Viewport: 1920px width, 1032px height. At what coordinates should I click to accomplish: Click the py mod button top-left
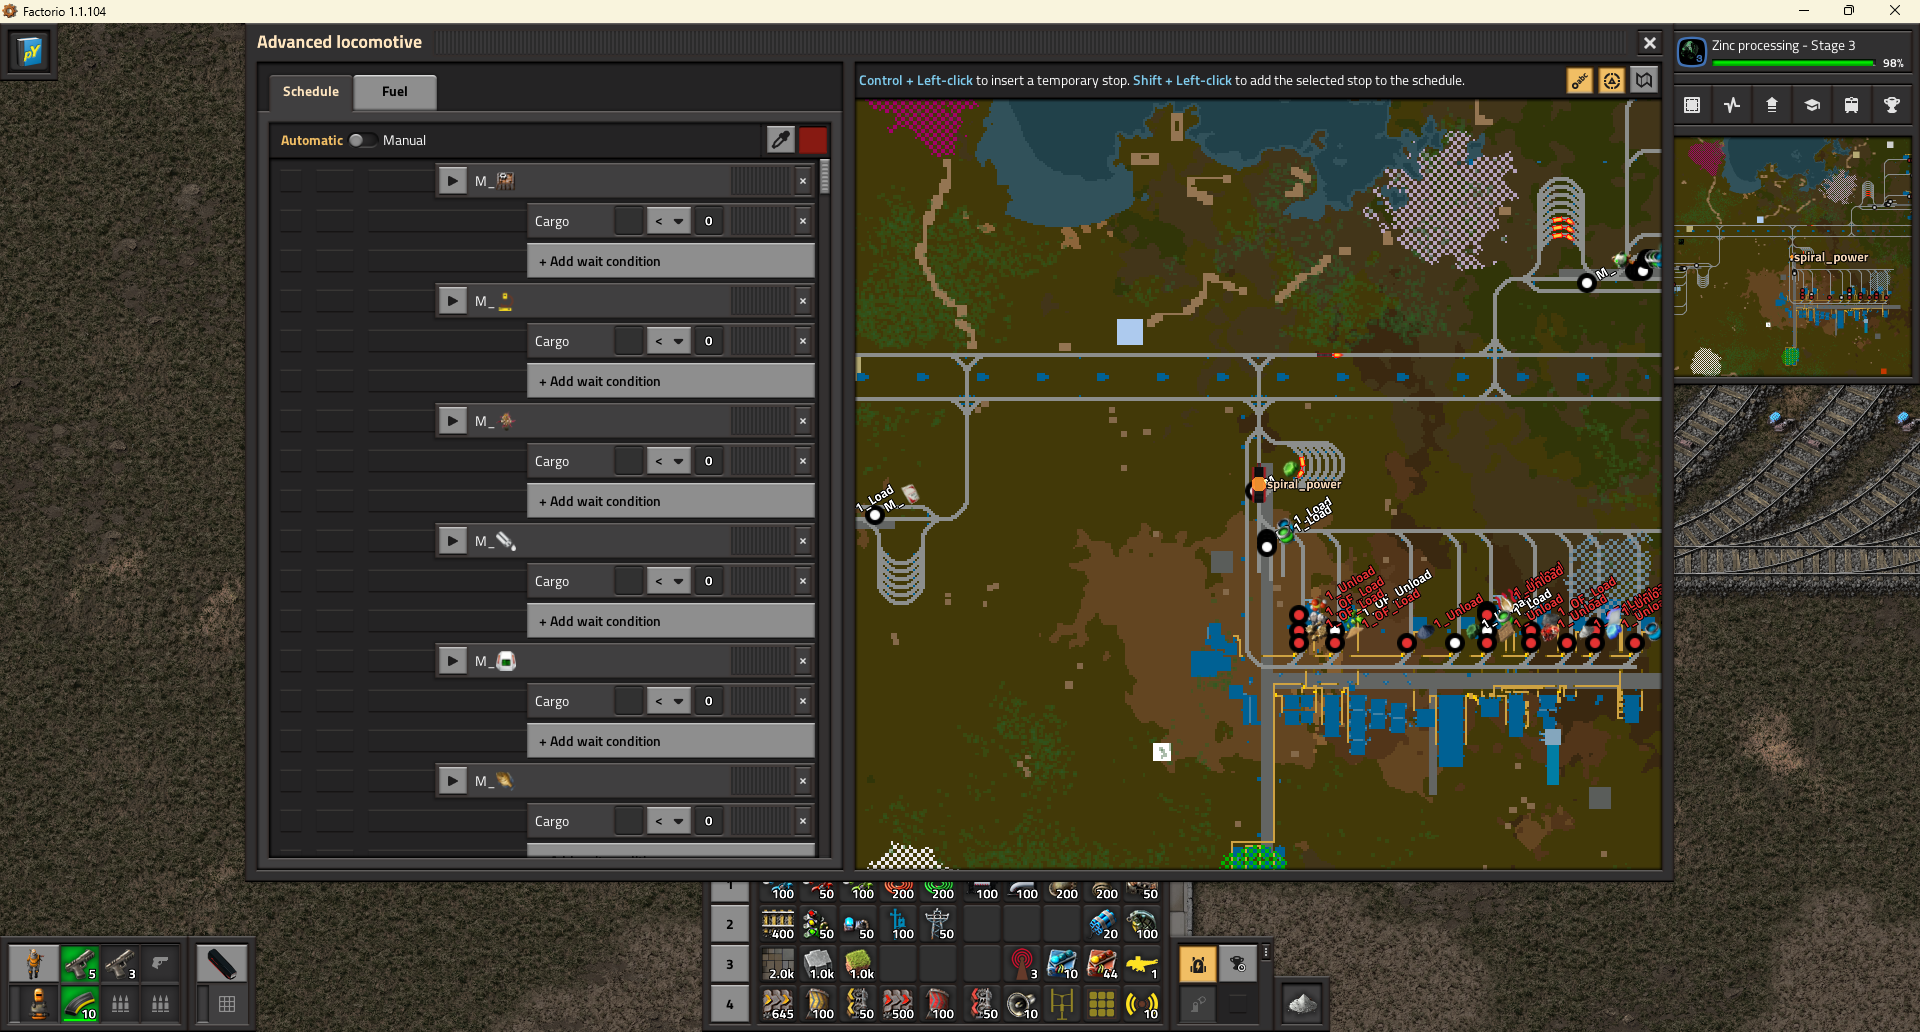pos(30,51)
